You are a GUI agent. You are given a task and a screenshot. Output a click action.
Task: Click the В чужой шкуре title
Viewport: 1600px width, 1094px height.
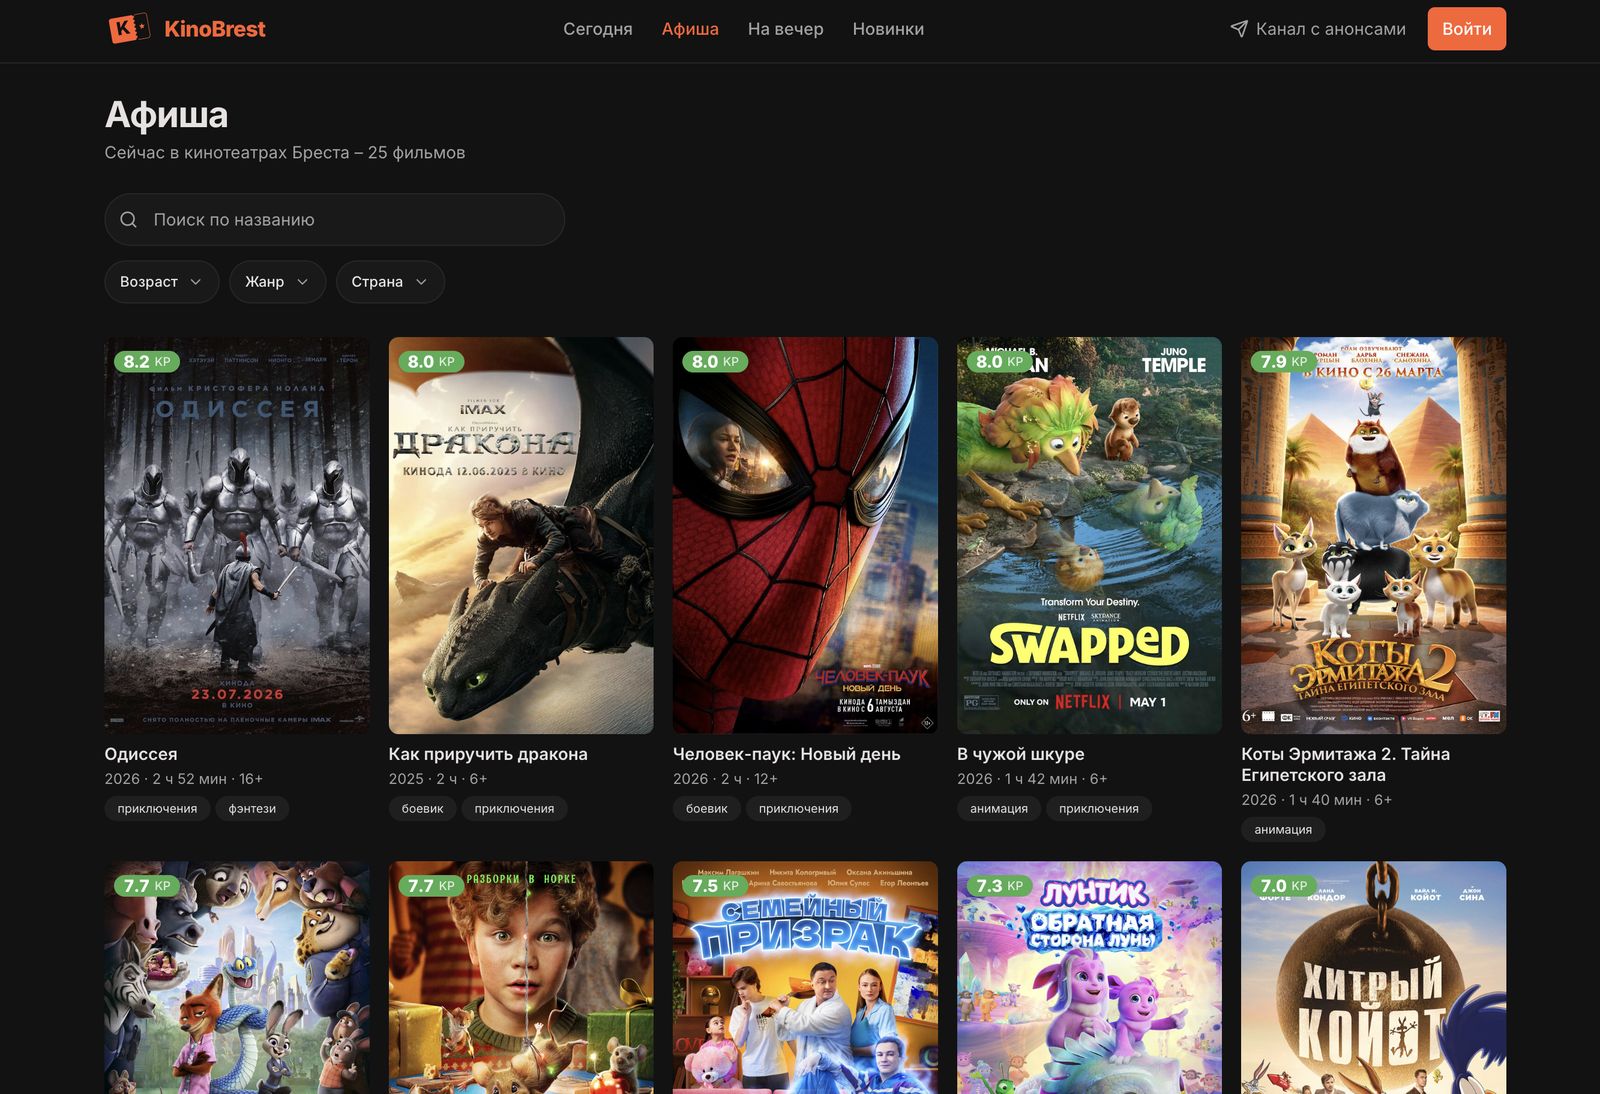(x=1020, y=754)
